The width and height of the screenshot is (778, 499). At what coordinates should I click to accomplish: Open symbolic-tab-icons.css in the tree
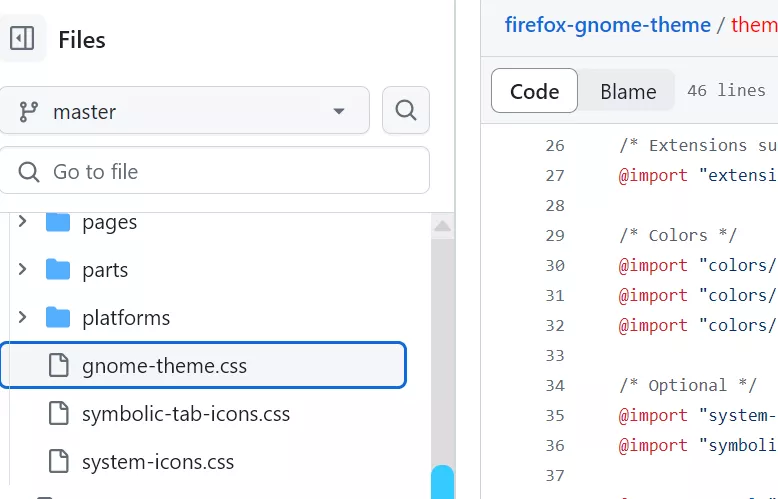pyautogui.click(x=186, y=414)
